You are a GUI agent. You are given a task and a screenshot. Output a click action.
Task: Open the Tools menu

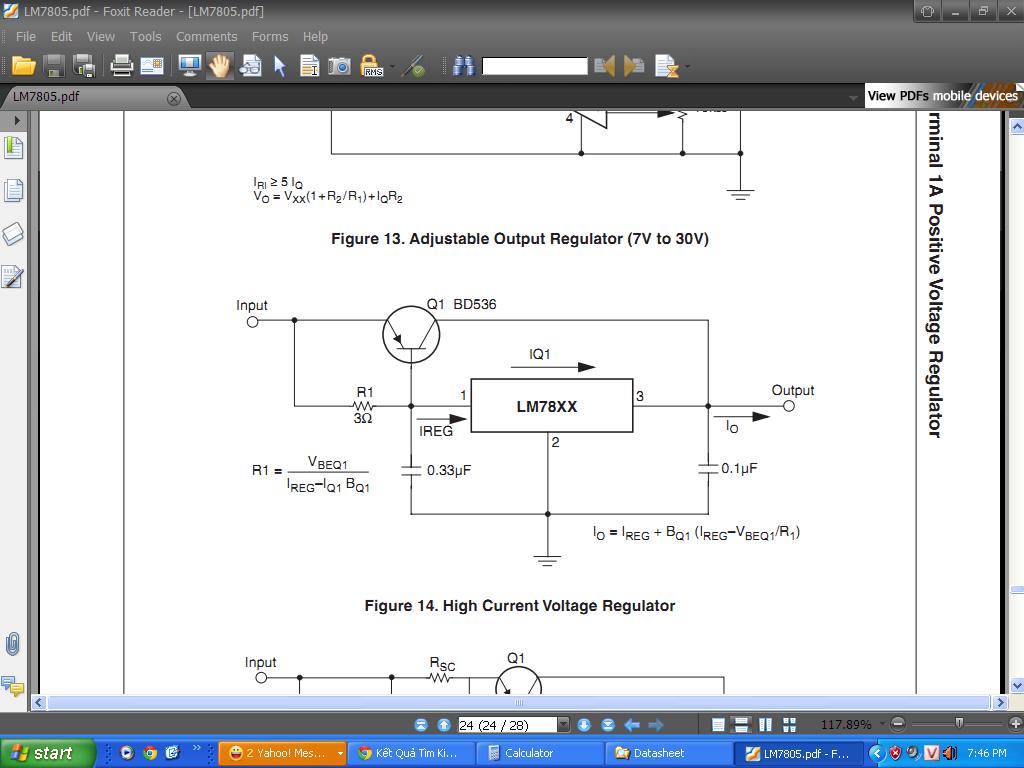coord(145,37)
